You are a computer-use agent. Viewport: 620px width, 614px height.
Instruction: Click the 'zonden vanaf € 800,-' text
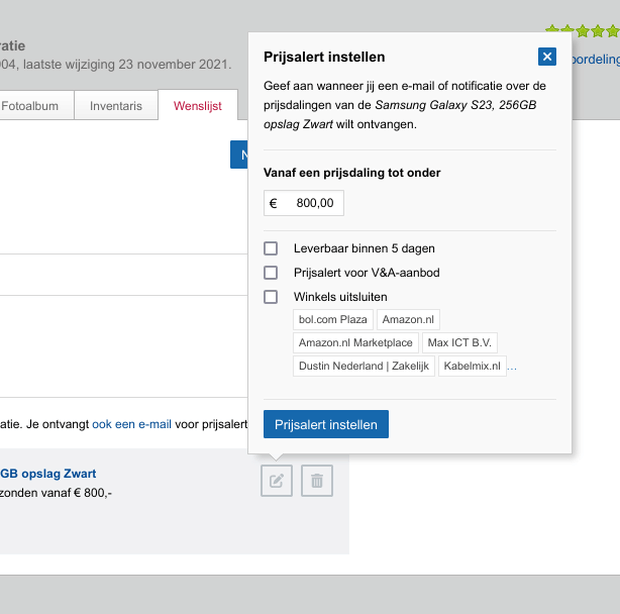click(56, 493)
